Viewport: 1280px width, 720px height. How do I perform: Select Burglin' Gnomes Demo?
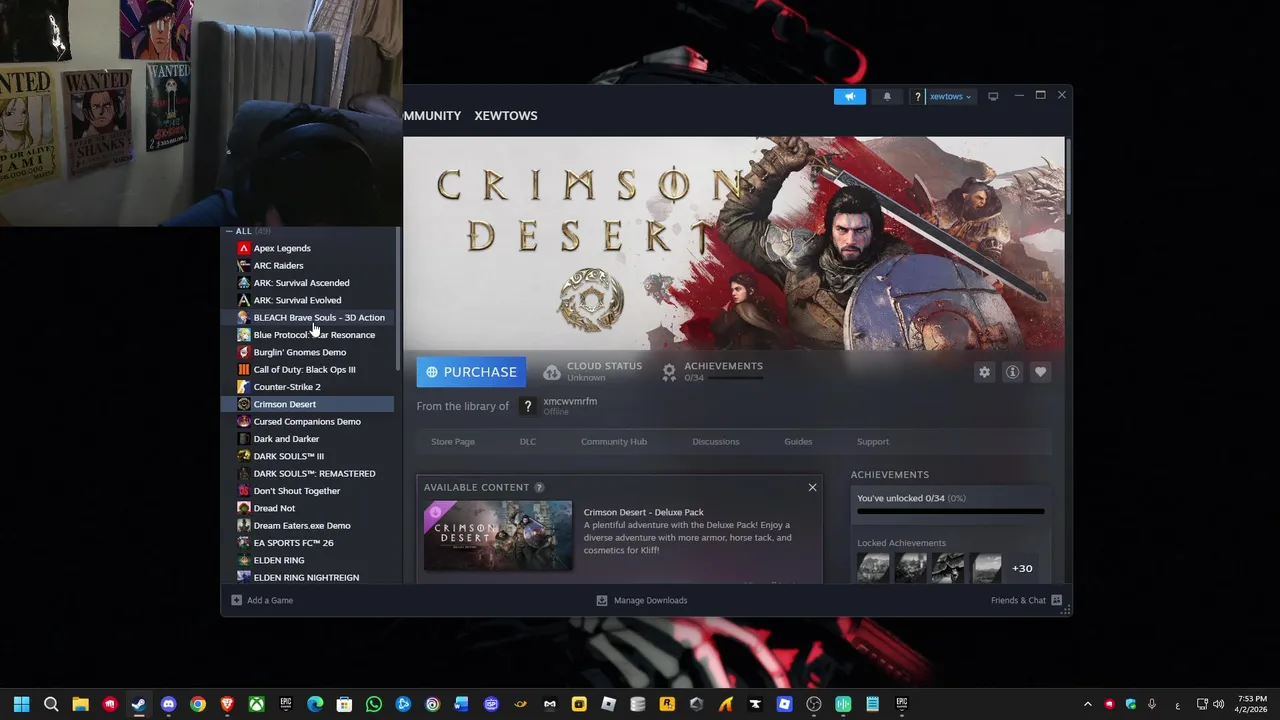pyautogui.click(x=308, y=352)
